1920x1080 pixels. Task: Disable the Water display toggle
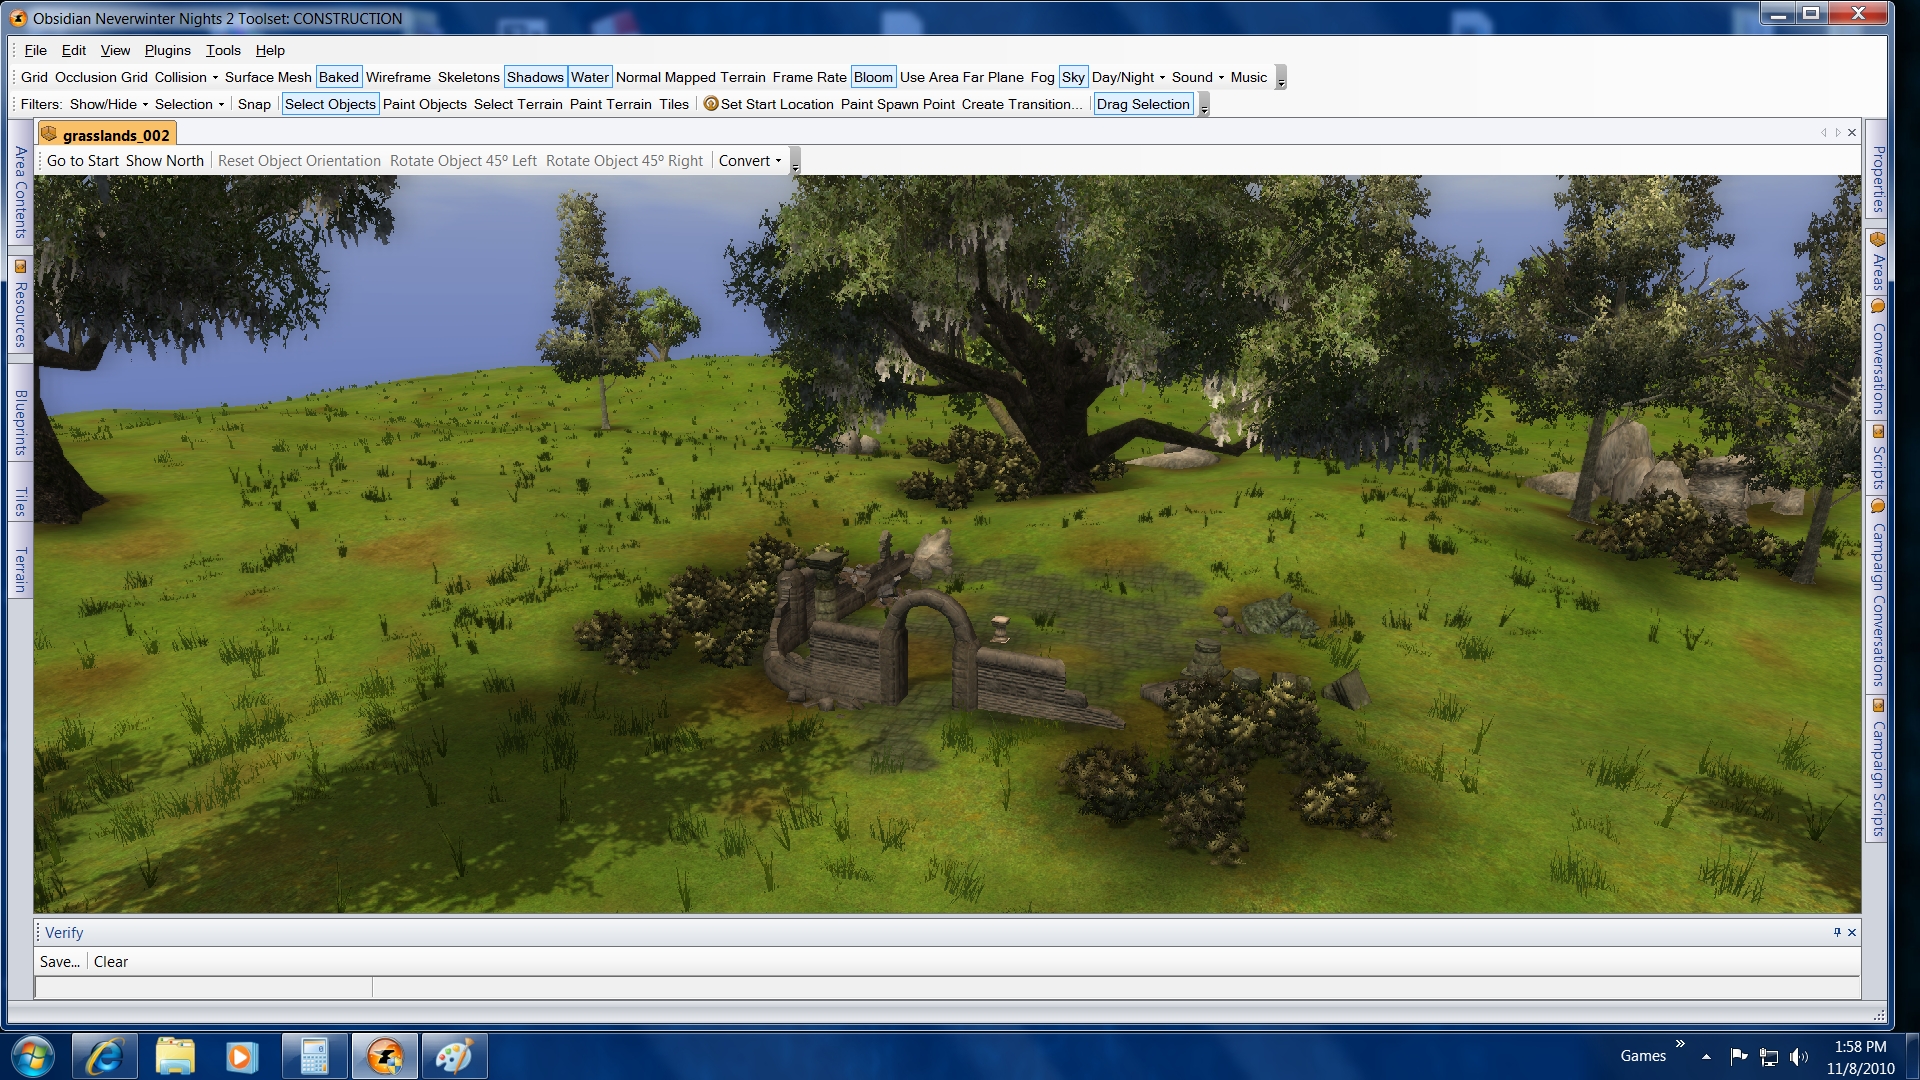(589, 77)
